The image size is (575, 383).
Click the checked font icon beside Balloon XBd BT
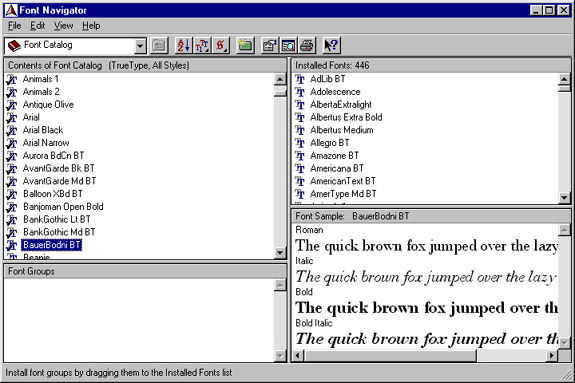[x=12, y=194]
